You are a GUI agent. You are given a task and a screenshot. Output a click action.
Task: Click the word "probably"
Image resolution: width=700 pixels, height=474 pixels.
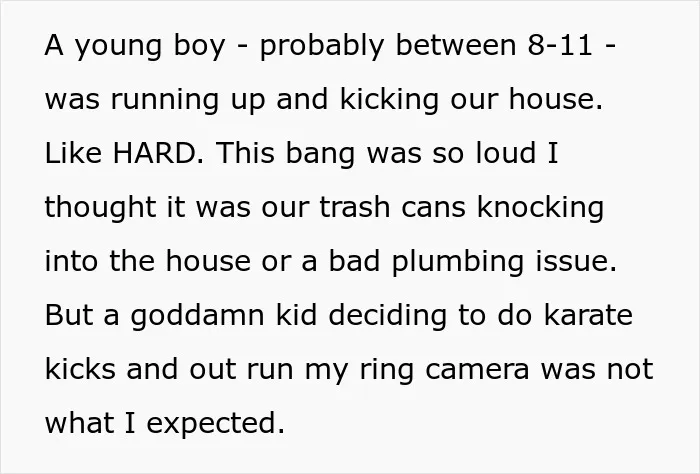click(x=321, y=46)
